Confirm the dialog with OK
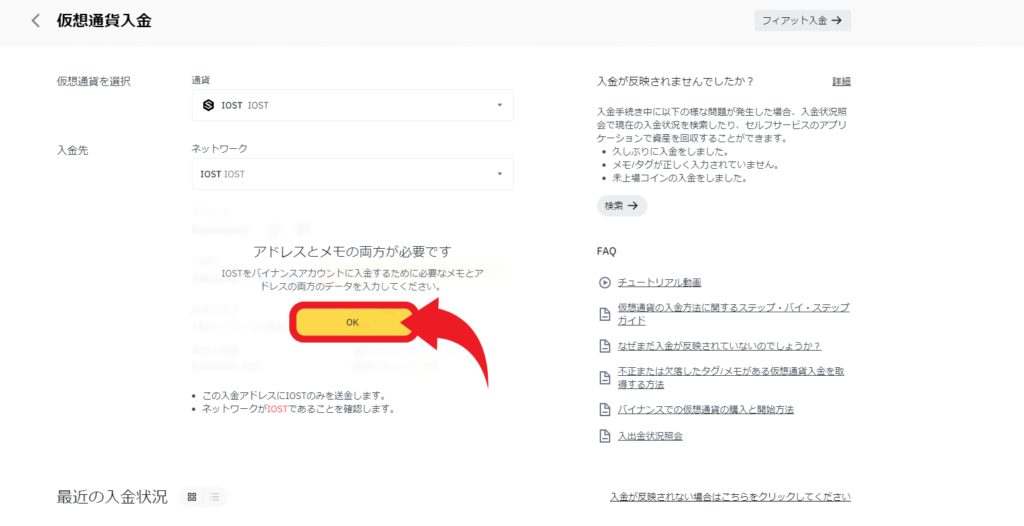The height and width of the screenshot is (526, 1024). pyautogui.click(x=353, y=322)
